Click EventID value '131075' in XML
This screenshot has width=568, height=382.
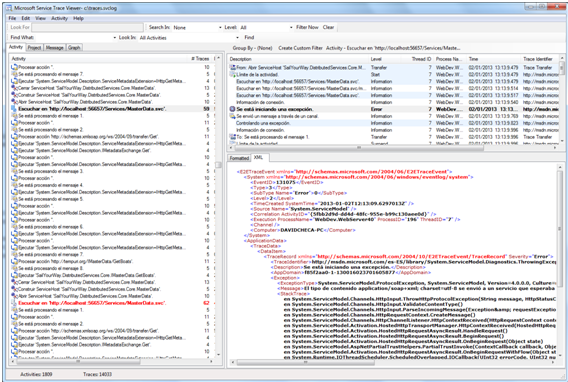click(x=285, y=182)
